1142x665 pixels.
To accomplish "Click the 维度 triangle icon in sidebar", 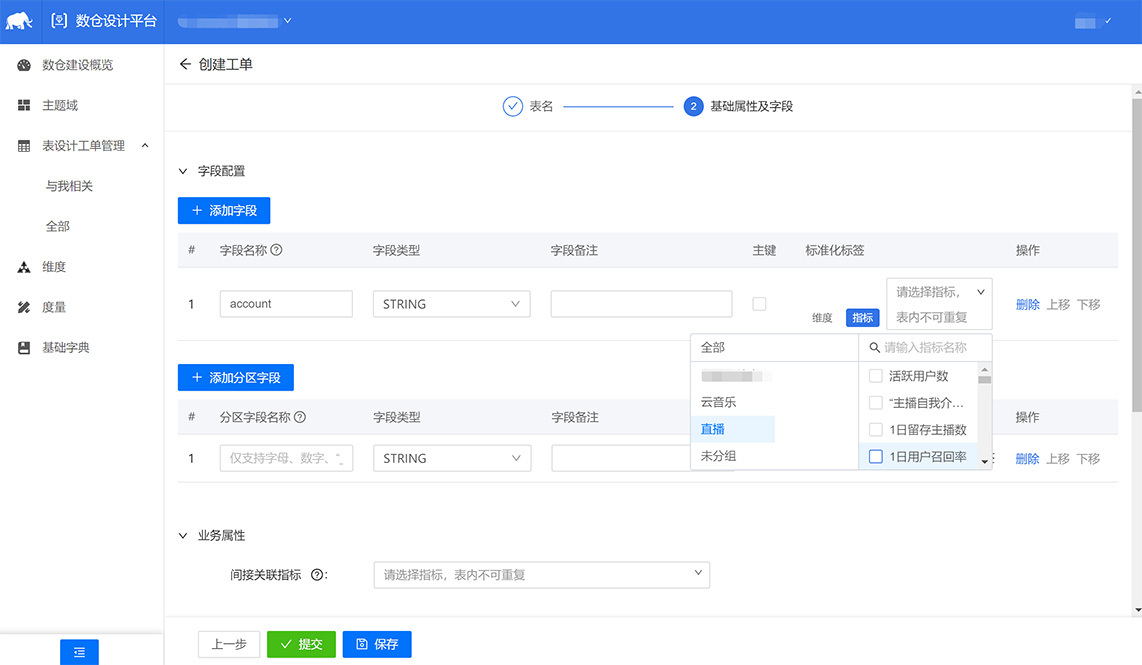I will [x=24, y=267].
